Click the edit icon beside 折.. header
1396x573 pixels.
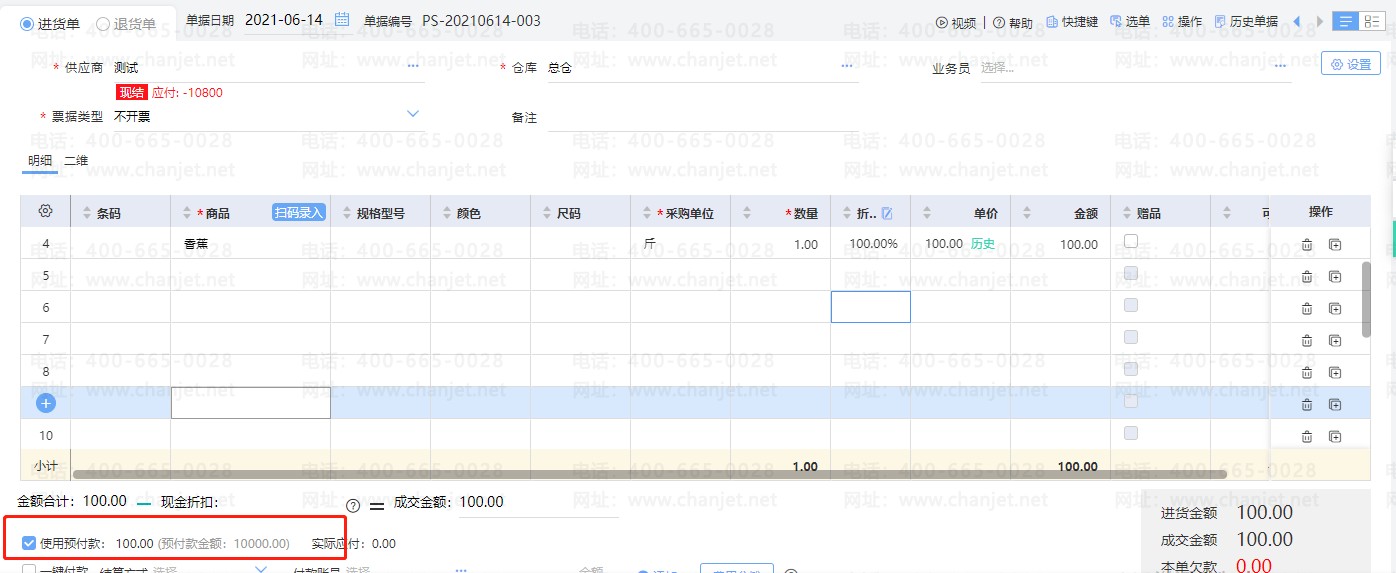click(x=887, y=213)
